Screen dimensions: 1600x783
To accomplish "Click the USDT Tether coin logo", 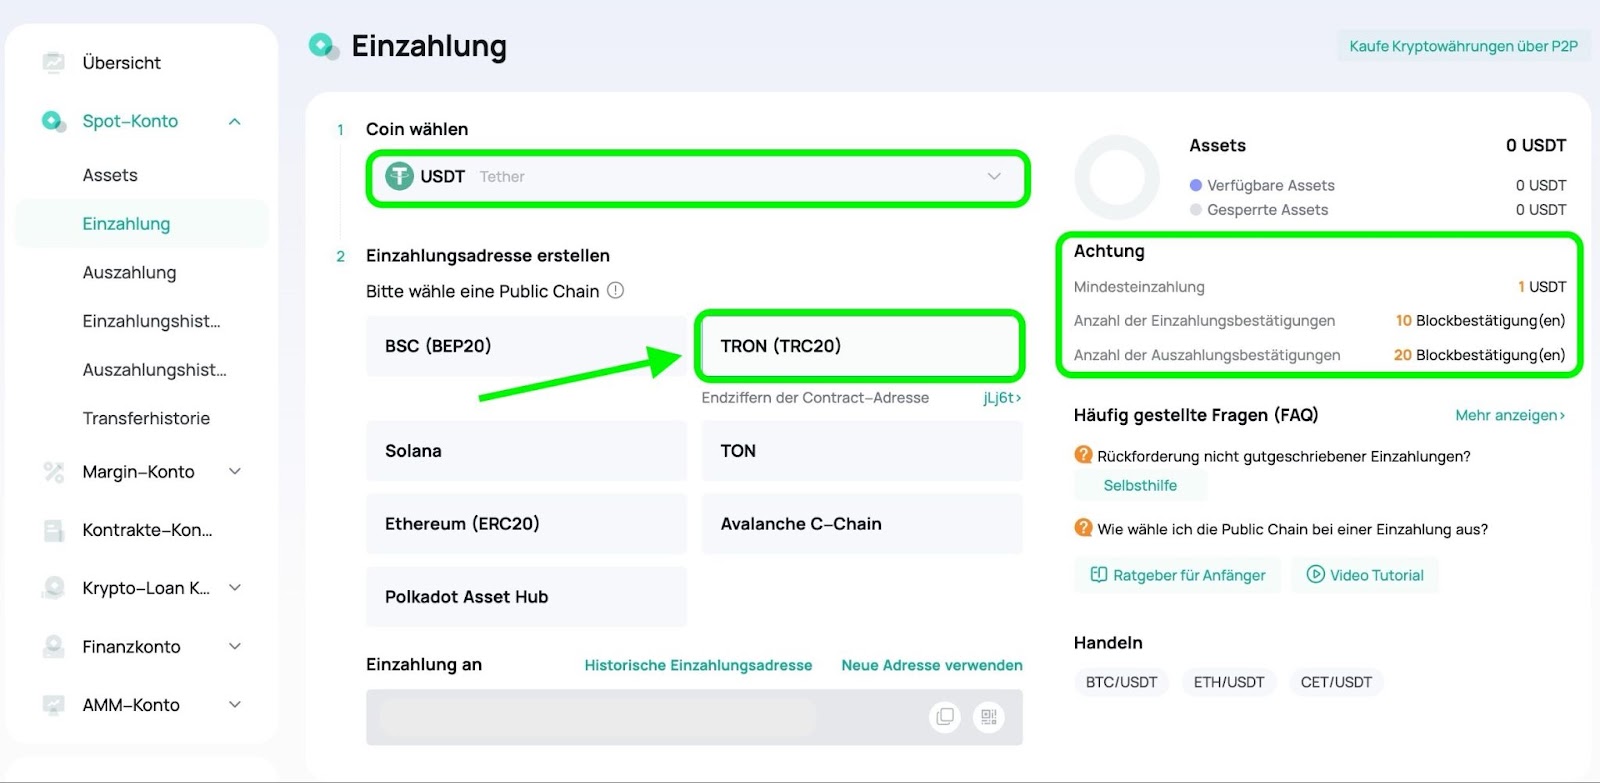I will click(400, 176).
